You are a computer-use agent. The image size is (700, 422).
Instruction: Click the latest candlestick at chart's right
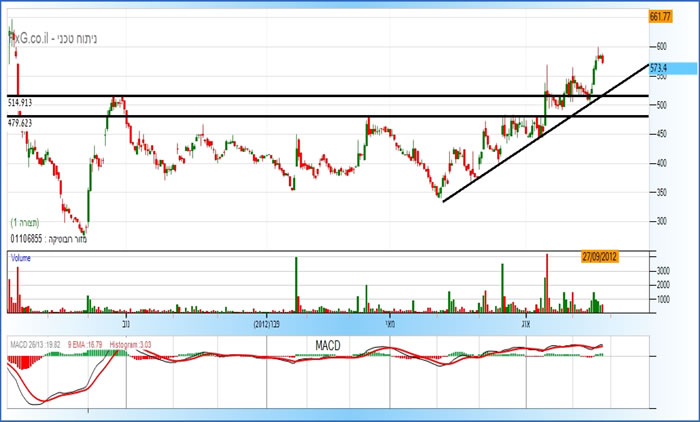pos(602,58)
